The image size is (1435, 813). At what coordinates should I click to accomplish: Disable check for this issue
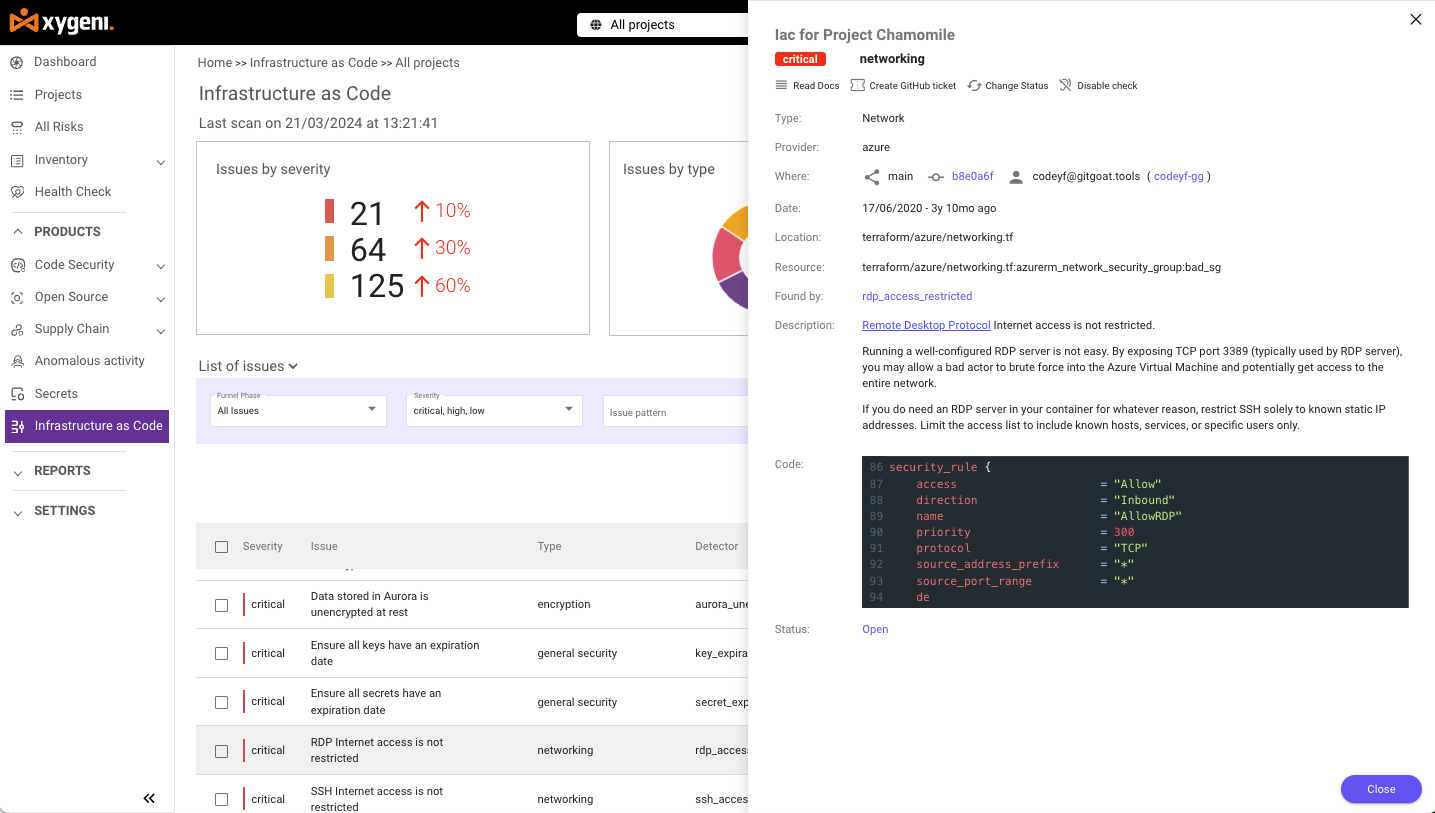pyautogui.click(x=1098, y=85)
